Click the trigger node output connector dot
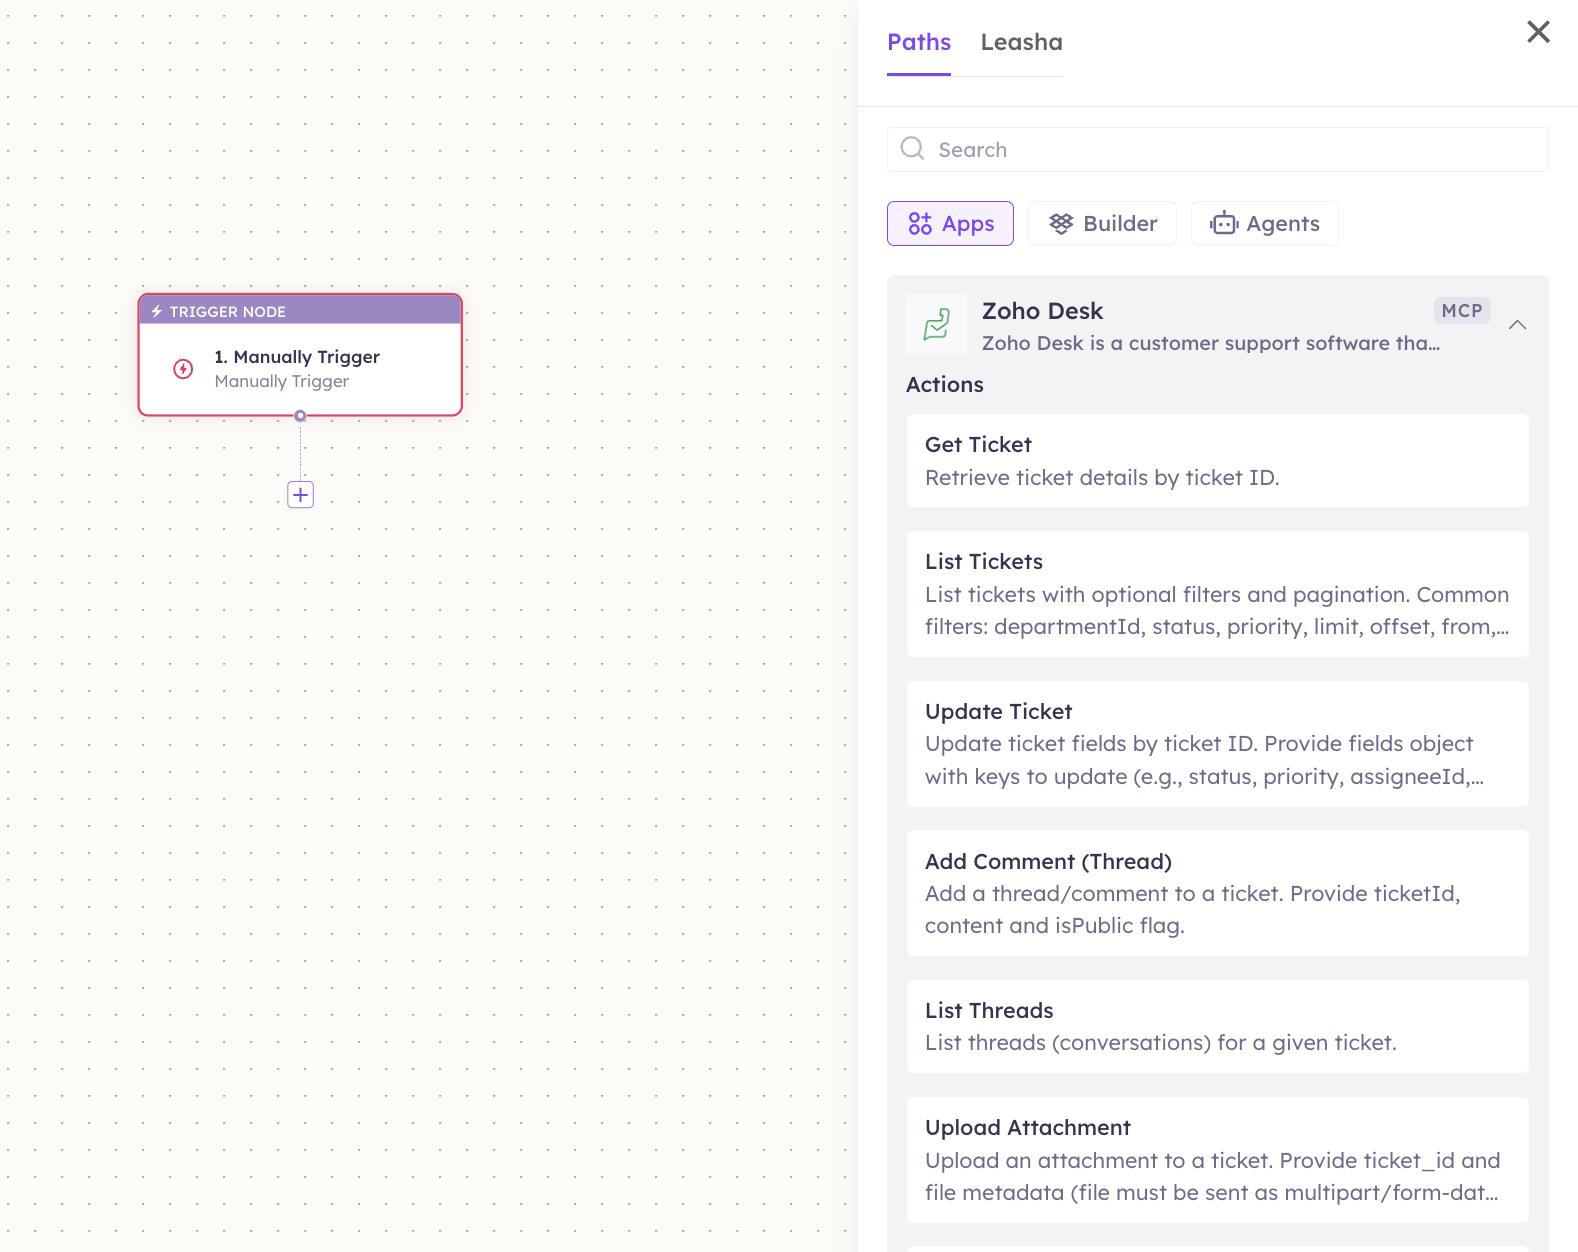This screenshot has width=1578, height=1252. coord(300,416)
